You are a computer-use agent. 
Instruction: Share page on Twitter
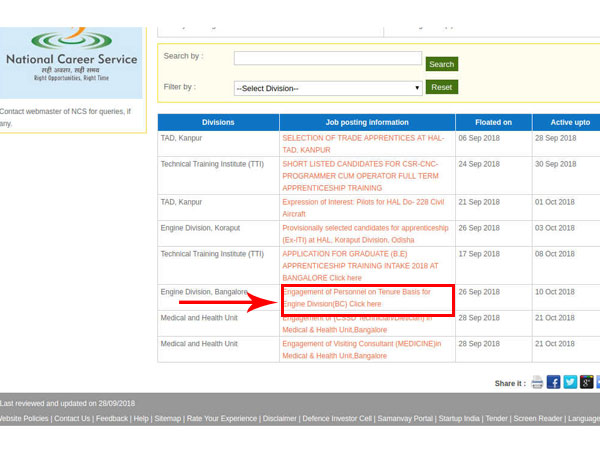pyautogui.click(x=570, y=382)
